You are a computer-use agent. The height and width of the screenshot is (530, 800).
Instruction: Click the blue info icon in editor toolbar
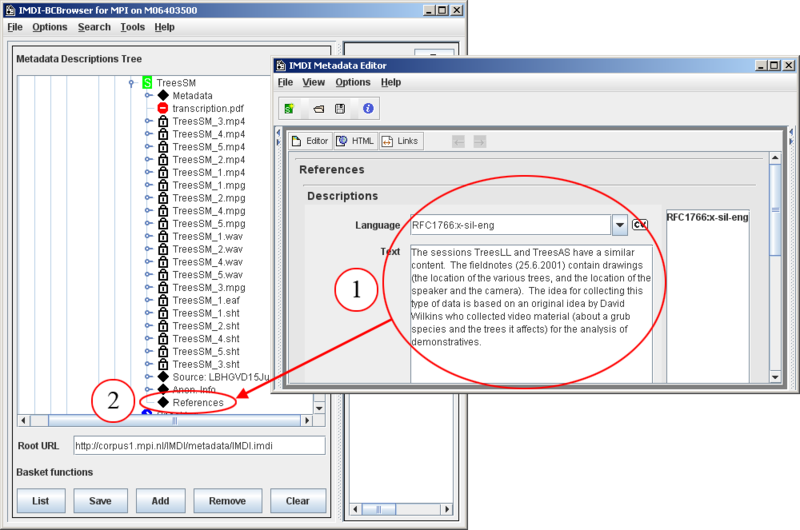(x=368, y=108)
